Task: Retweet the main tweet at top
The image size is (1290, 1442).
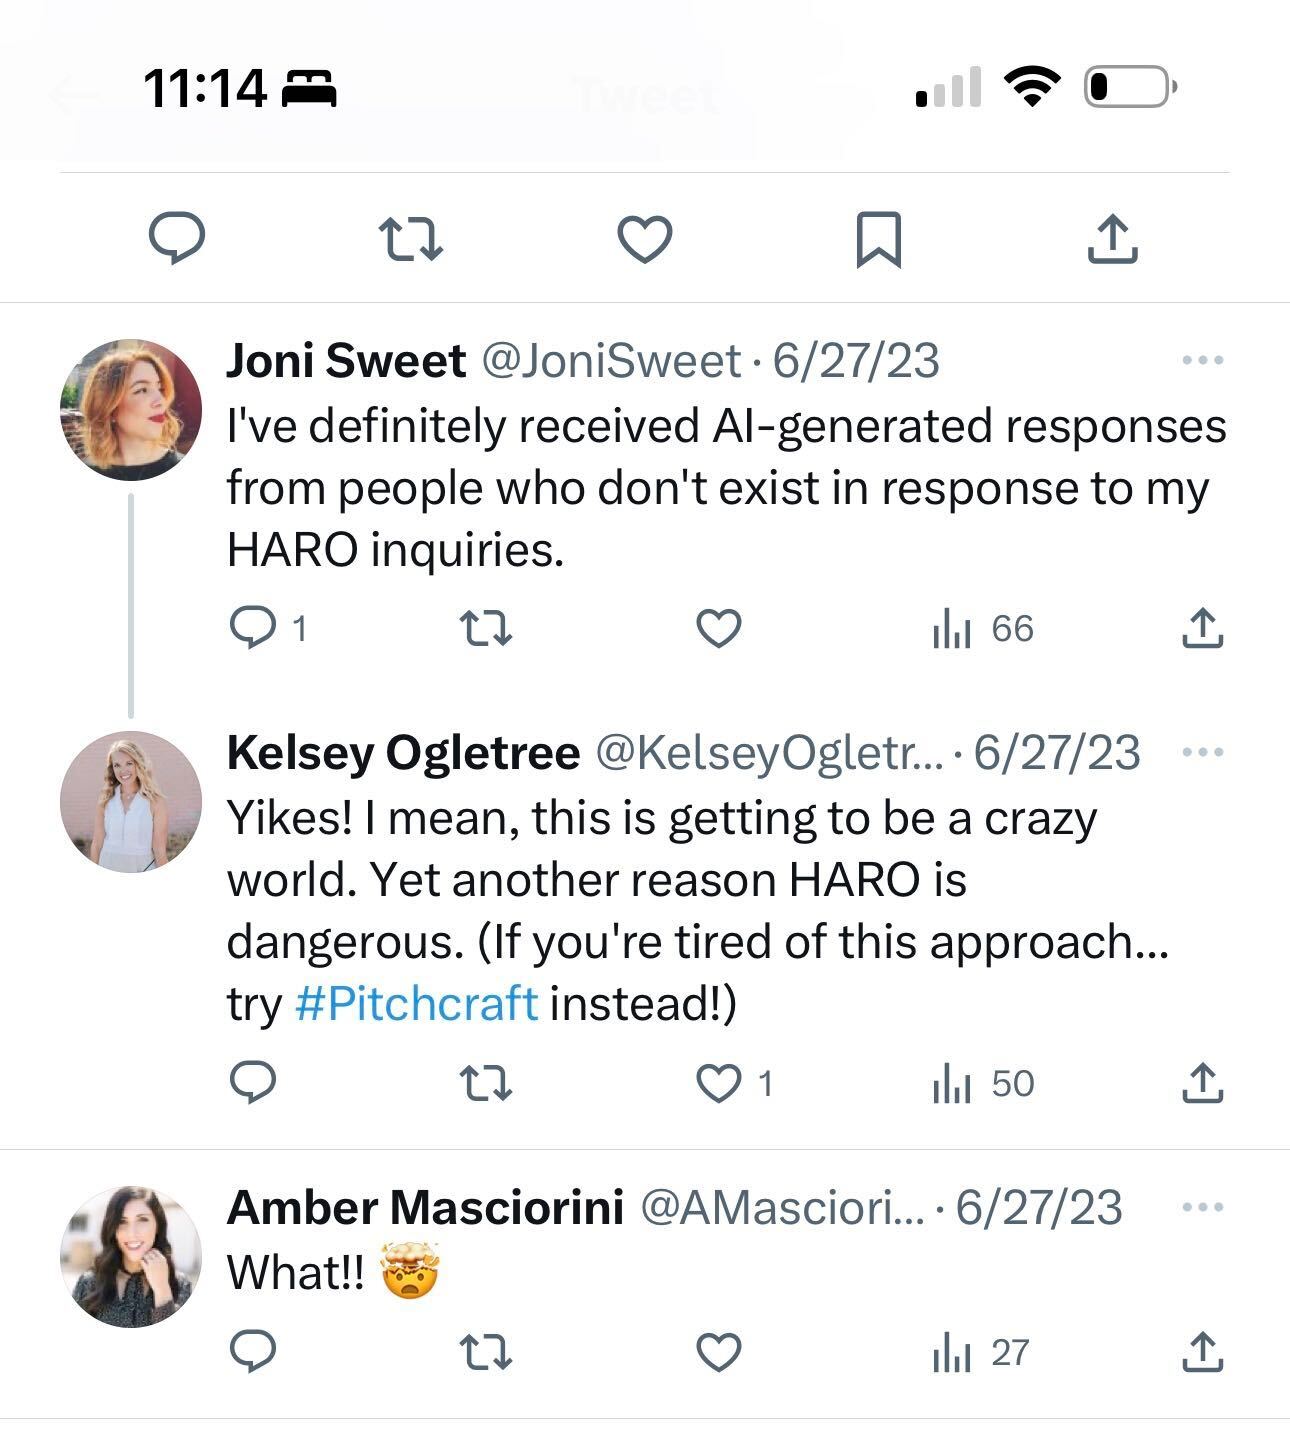Action: pos(411,239)
